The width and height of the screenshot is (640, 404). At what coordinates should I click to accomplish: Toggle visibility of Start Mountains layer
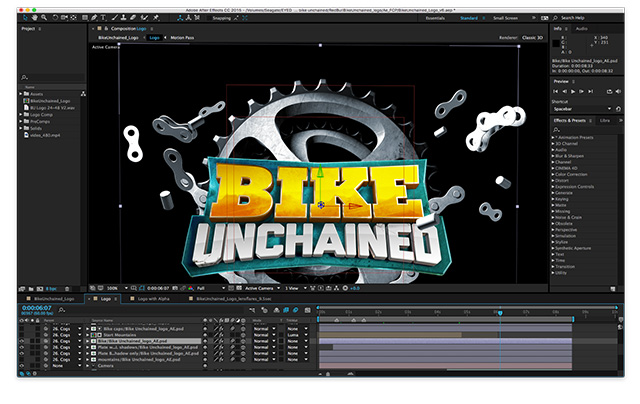point(22,332)
